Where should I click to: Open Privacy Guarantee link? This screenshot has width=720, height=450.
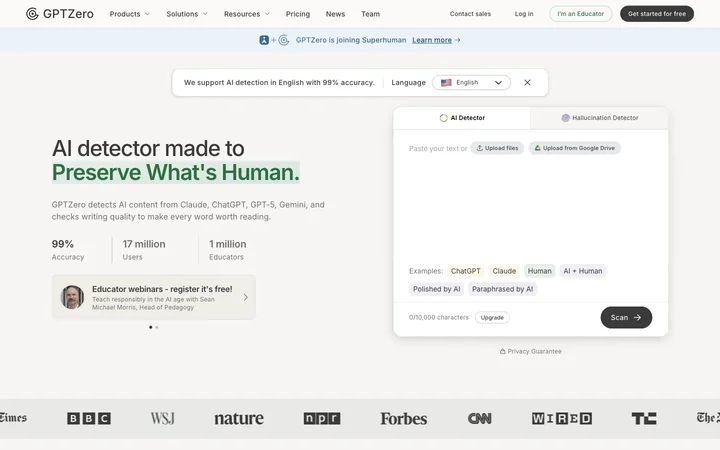point(530,351)
